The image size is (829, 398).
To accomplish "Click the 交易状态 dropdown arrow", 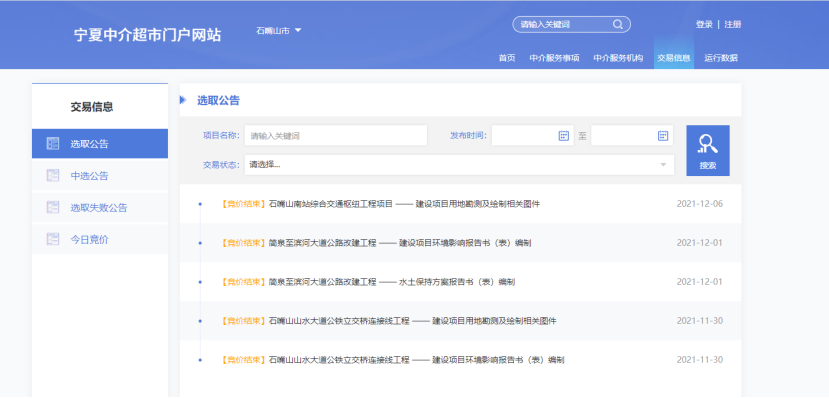I will [663, 165].
